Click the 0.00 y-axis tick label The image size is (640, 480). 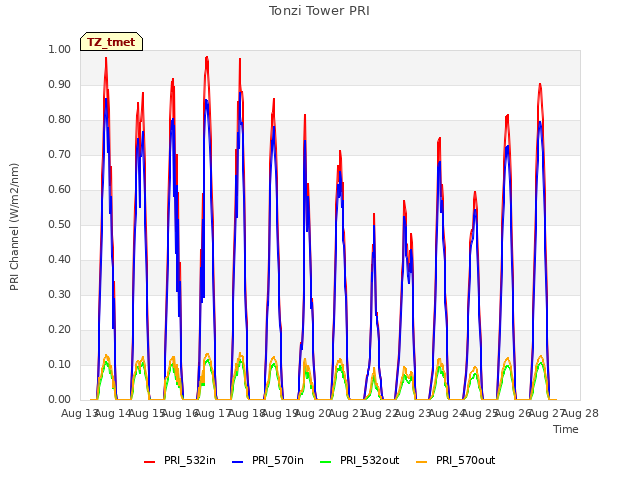(60, 399)
